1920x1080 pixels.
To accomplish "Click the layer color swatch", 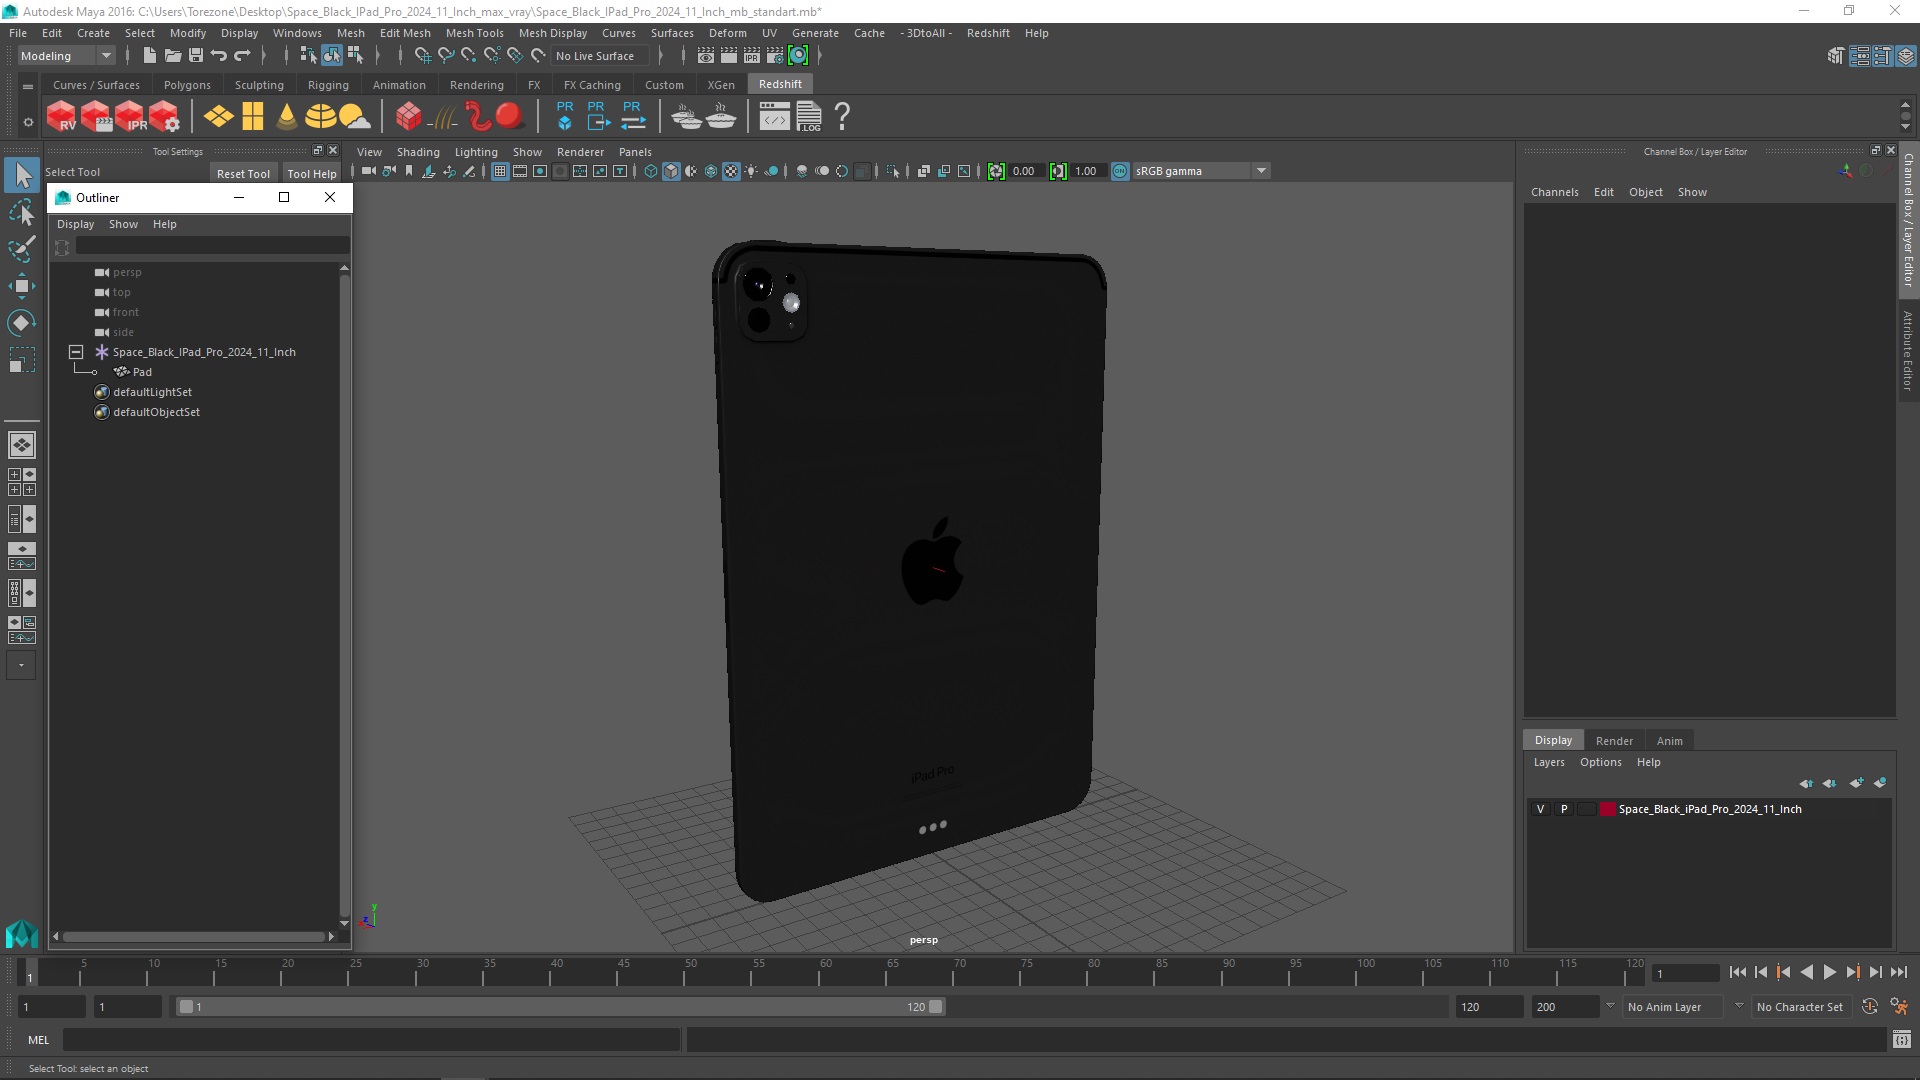I will coord(1607,809).
